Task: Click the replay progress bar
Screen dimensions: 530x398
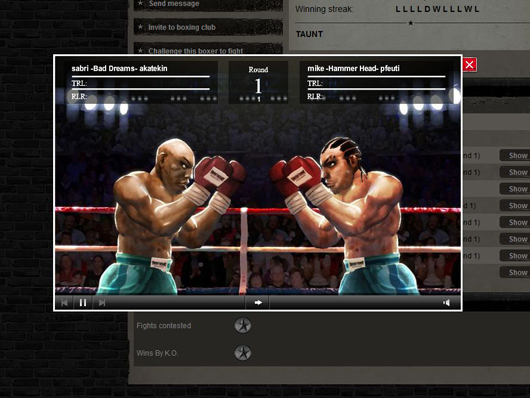Action: pyautogui.click(x=355, y=303)
